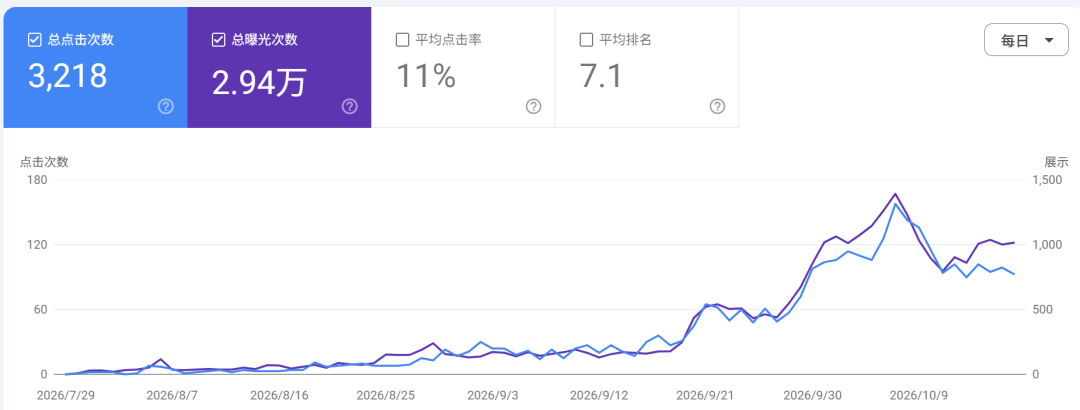Open help icon on 总点击次数 card
This screenshot has height=410, width=1080.
pyautogui.click(x=165, y=106)
